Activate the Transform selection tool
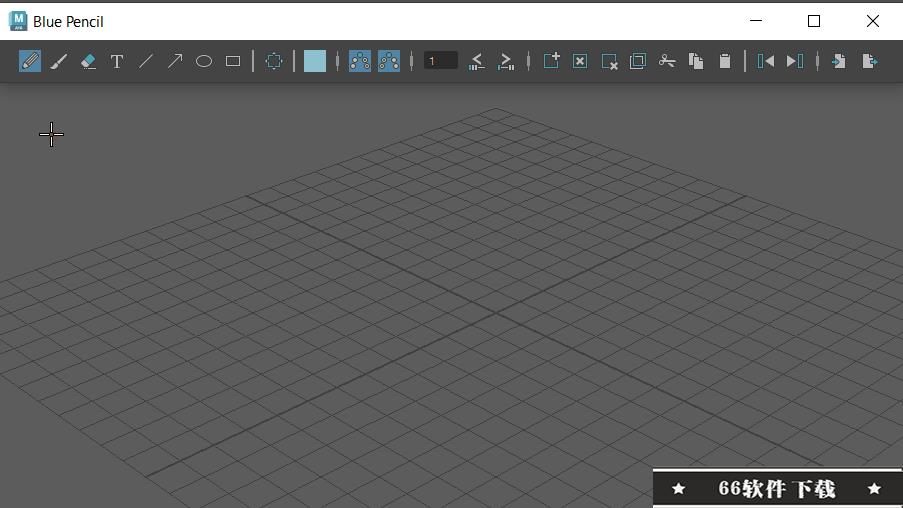 [274, 61]
